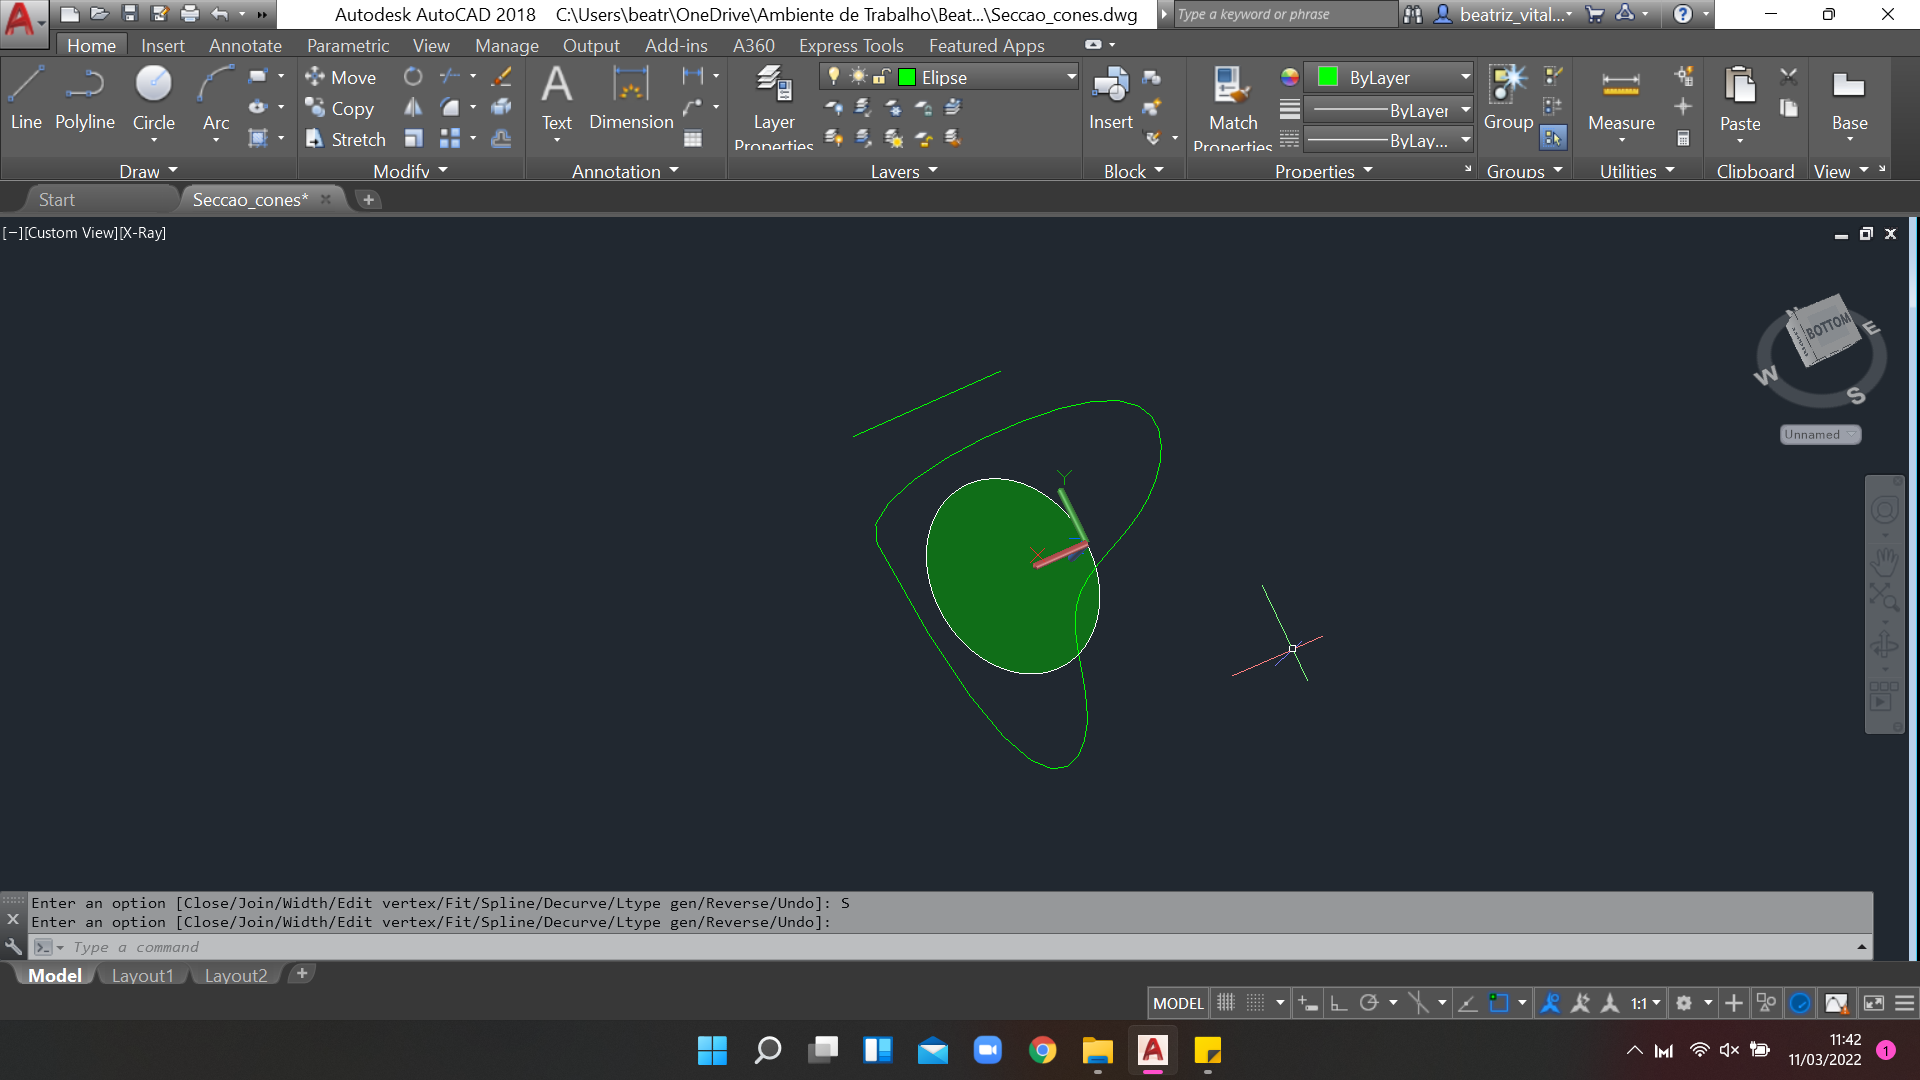Image resolution: width=1920 pixels, height=1080 pixels.
Task: Select the Rotate tool icon
Action: (413, 76)
